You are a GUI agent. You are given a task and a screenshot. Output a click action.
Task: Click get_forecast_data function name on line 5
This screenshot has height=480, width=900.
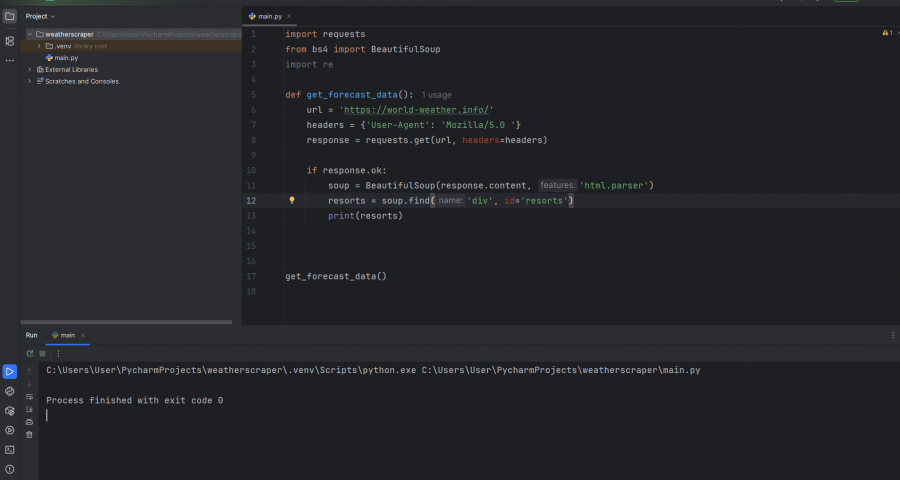pos(352,95)
